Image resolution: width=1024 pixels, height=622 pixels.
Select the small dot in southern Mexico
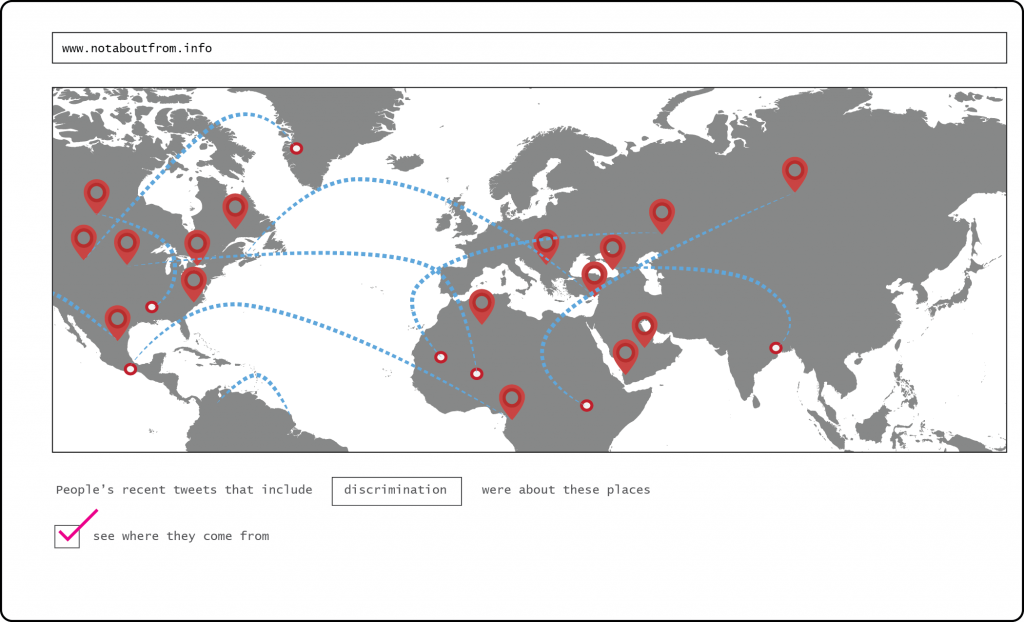pyautogui.click(x=131, y=369)
